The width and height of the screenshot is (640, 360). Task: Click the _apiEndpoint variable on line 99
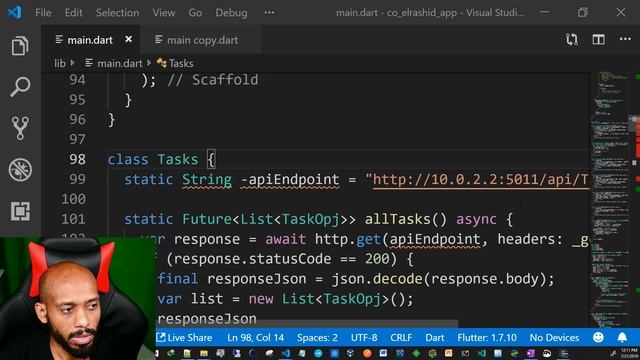[290, 180]
